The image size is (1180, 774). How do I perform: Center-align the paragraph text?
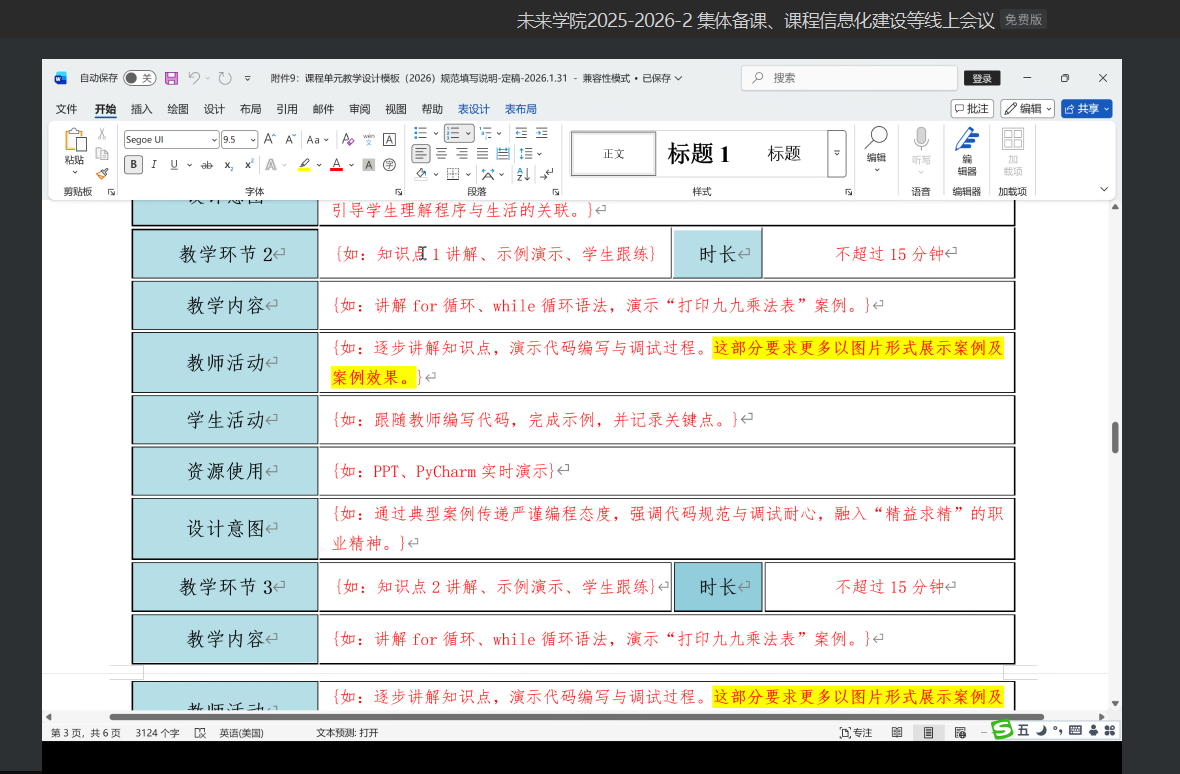click(x=441, y=153)
